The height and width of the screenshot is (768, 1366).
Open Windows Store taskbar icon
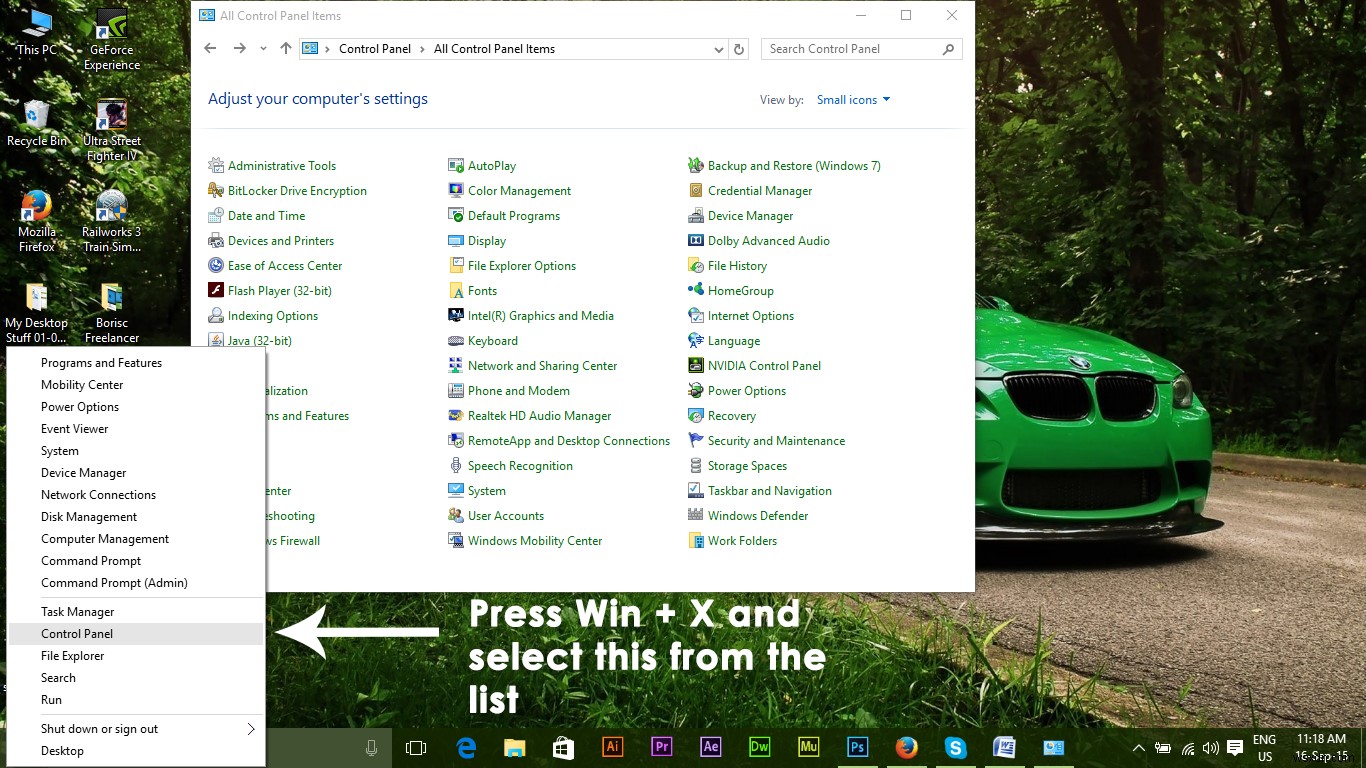[563, 747]
